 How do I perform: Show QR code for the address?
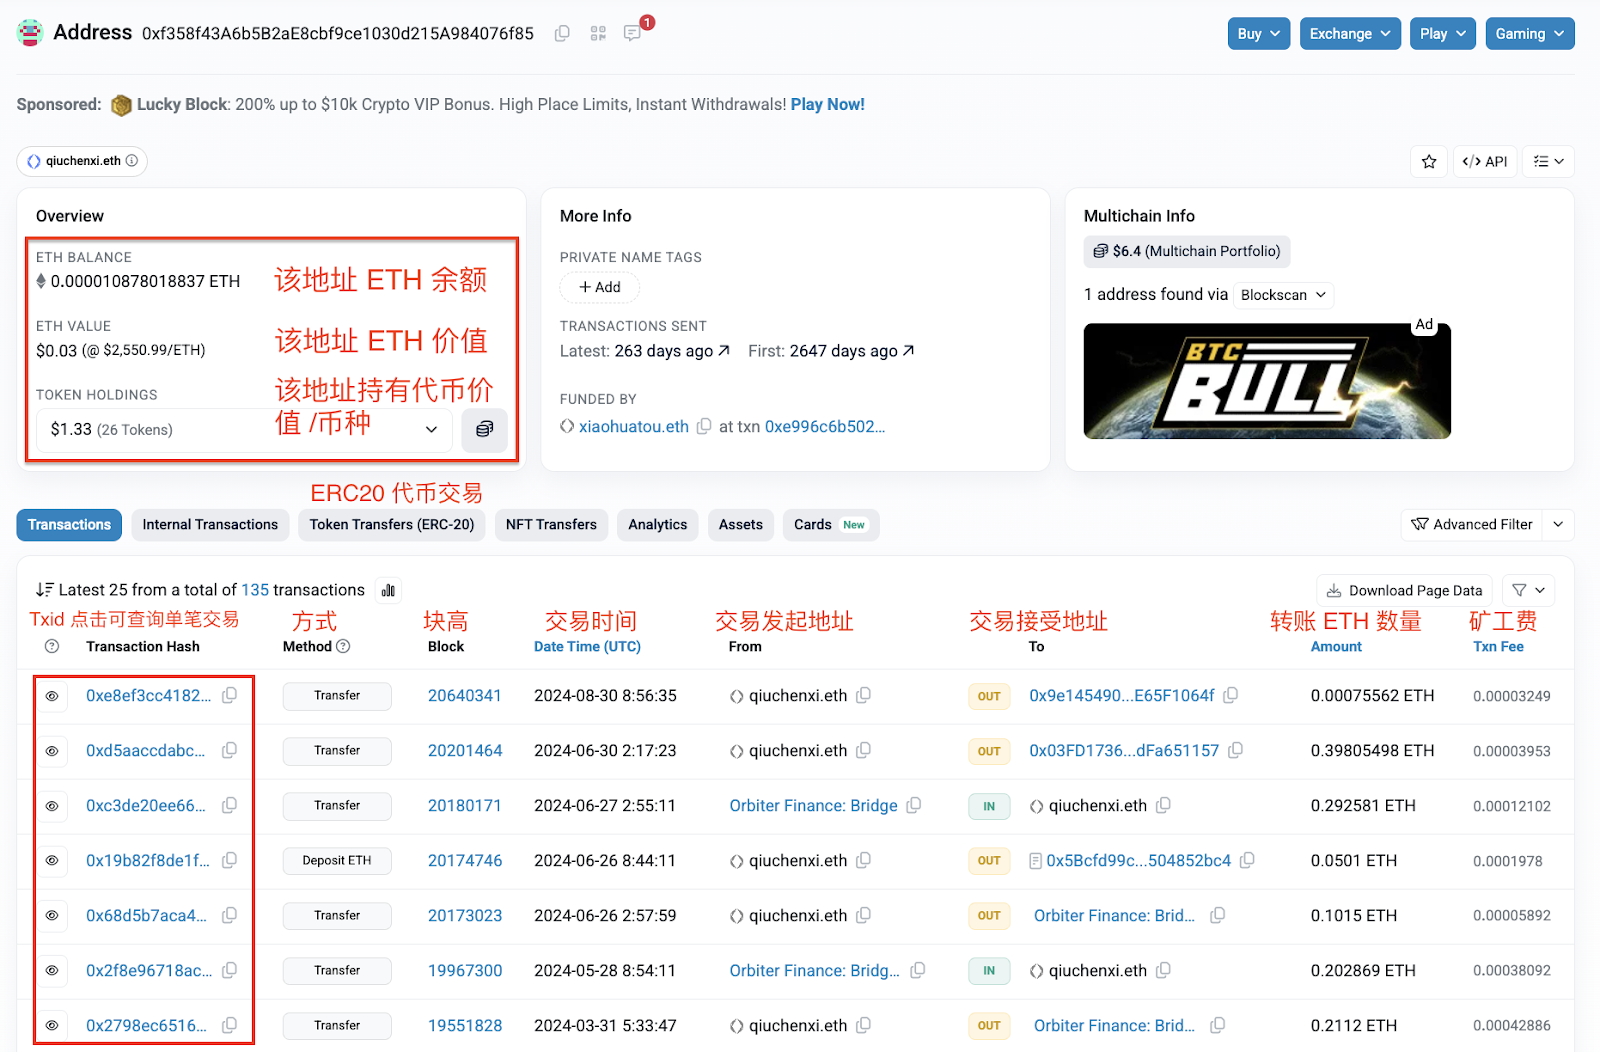tap(598, 33)
